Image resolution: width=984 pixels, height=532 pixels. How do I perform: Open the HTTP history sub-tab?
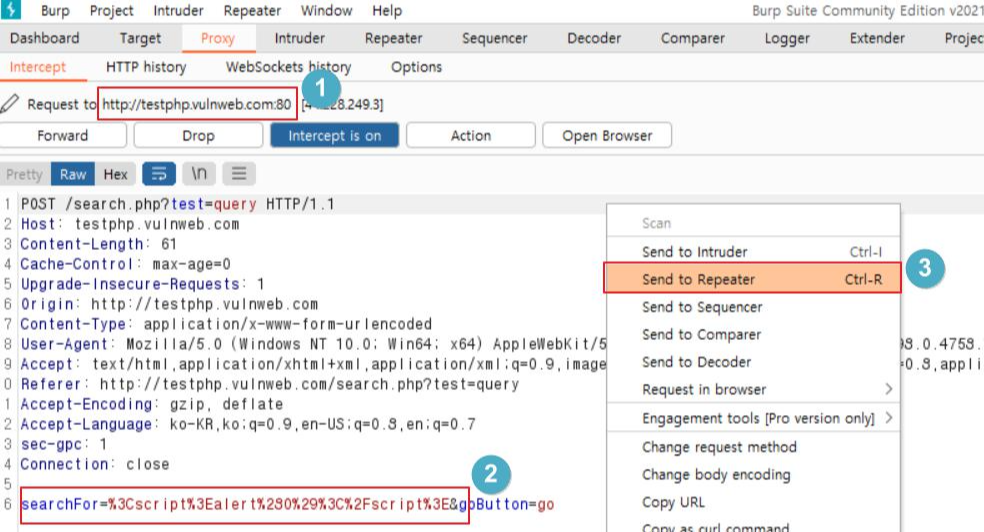tap(146, 67)
